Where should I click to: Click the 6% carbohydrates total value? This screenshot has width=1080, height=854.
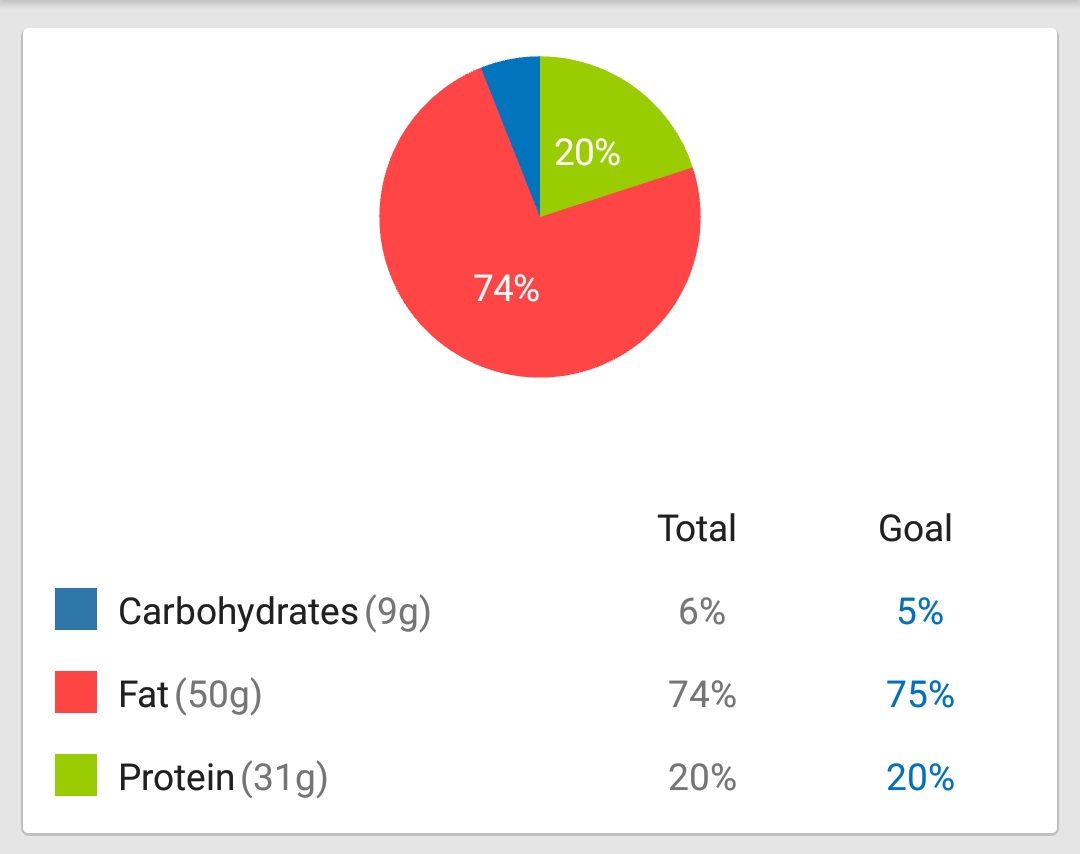(702, 611)
